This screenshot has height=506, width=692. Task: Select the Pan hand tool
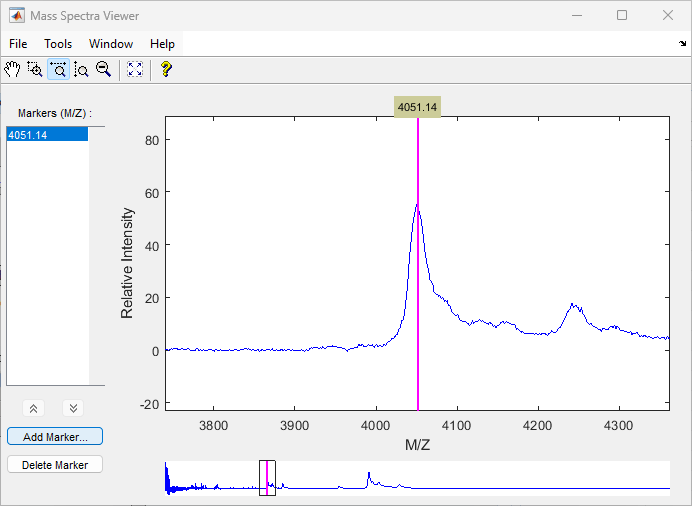coord(12,70)
